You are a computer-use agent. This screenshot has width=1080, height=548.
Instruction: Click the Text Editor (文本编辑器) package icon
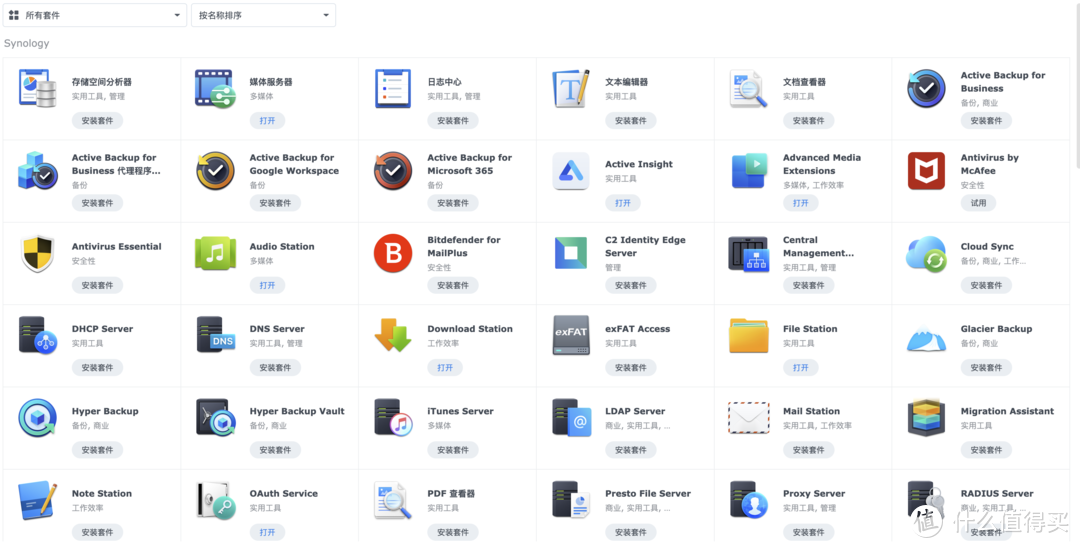pyautogui.click(x=571, y=88)
